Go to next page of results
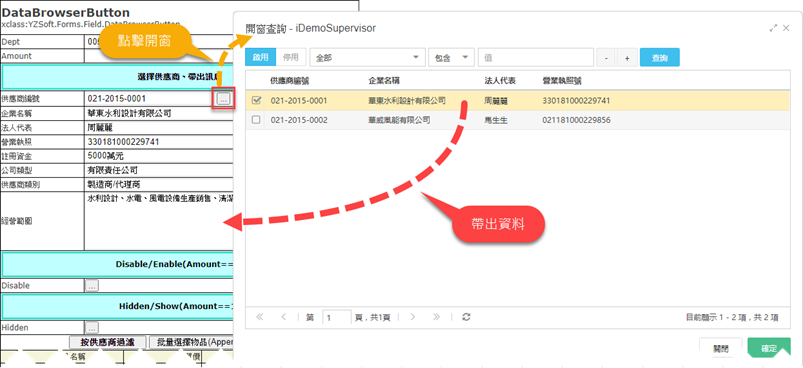803x368 pixels. (412, 317)
